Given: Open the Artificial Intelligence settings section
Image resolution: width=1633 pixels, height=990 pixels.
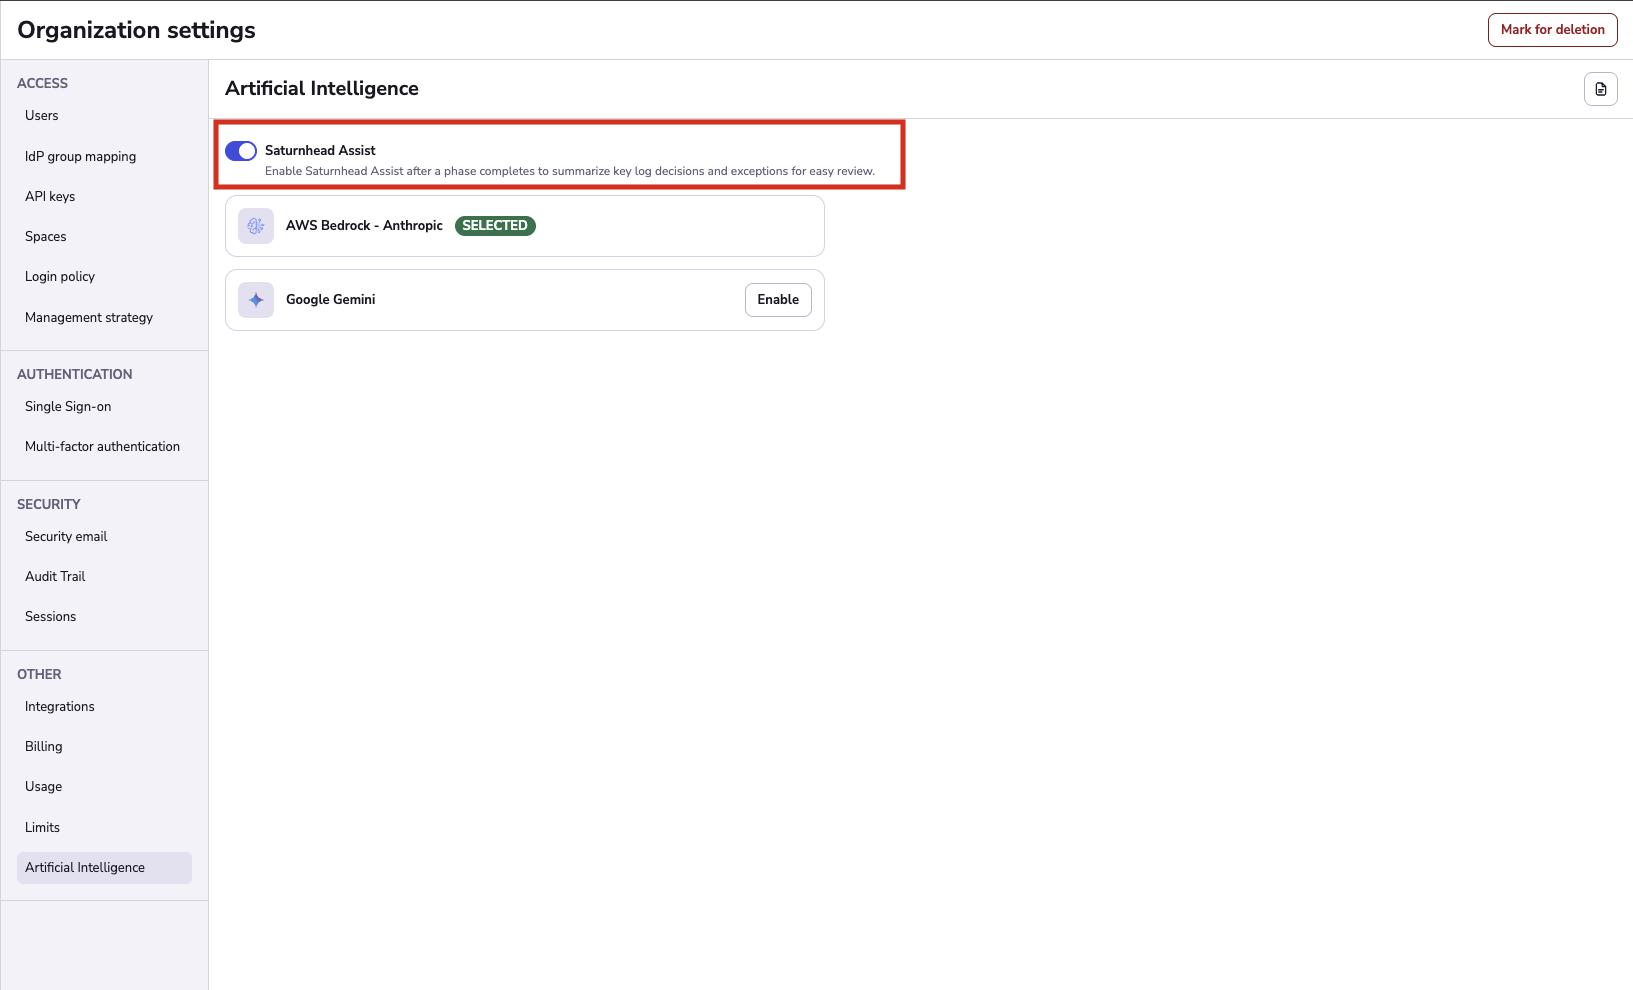Looking at the screenshot, I should click(x=84, y=867).
